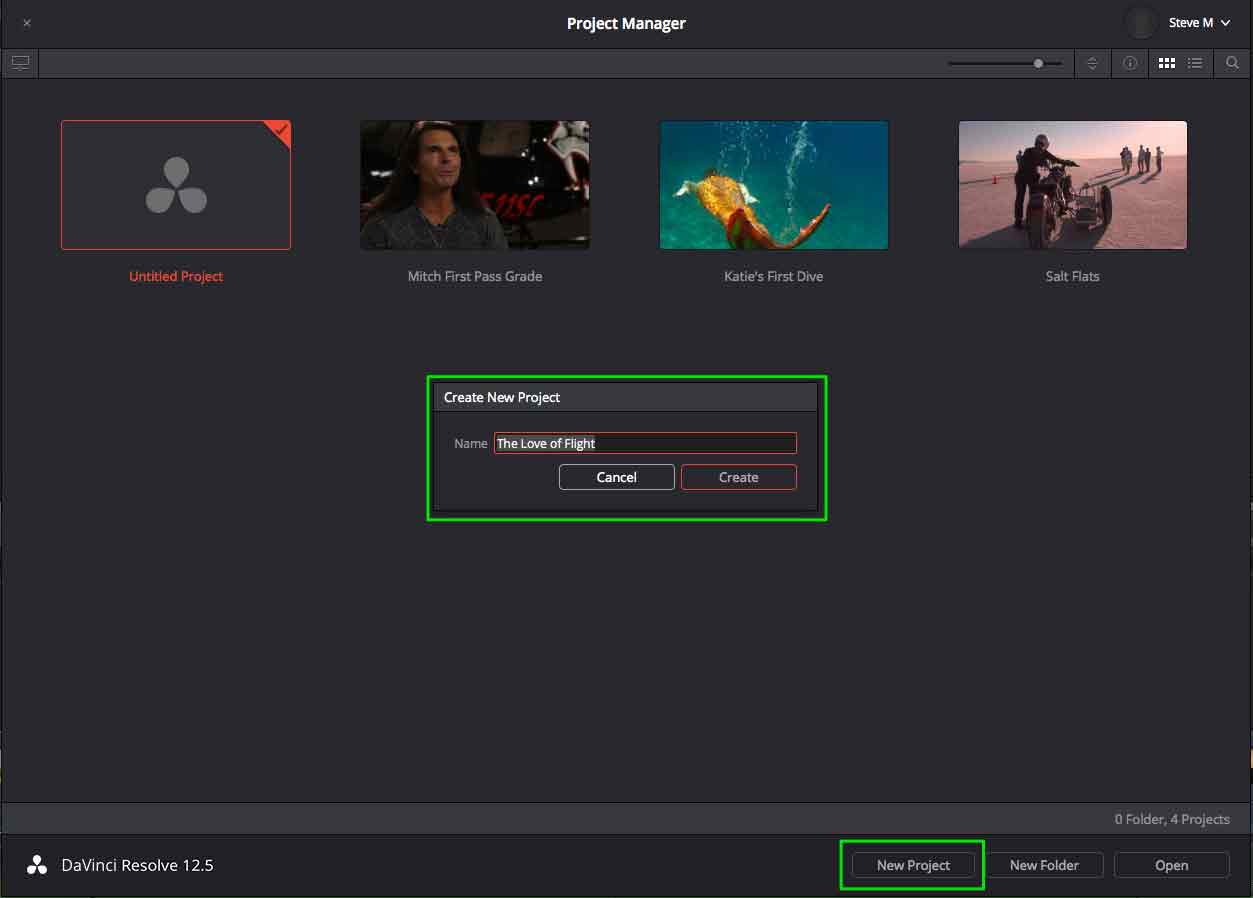Select the Untitled Project thumbnail
Screen dimensions: 1253x898
tap(176, 185)
